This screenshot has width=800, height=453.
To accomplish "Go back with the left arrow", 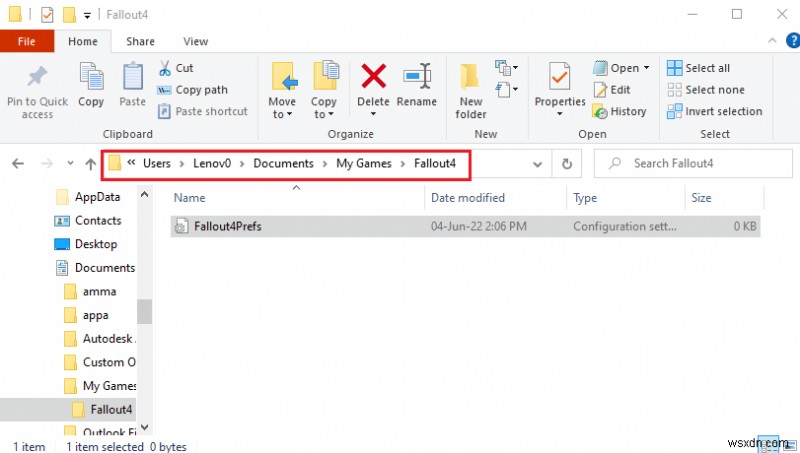I will click(x=18, y=164).
